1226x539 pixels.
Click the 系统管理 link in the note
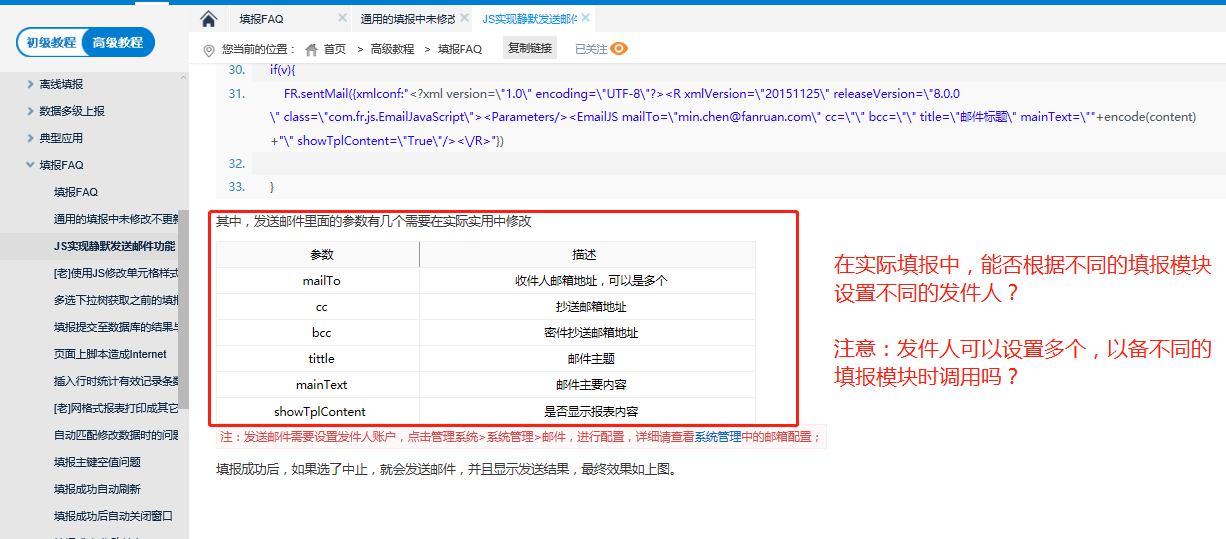(x=717, y=438)
